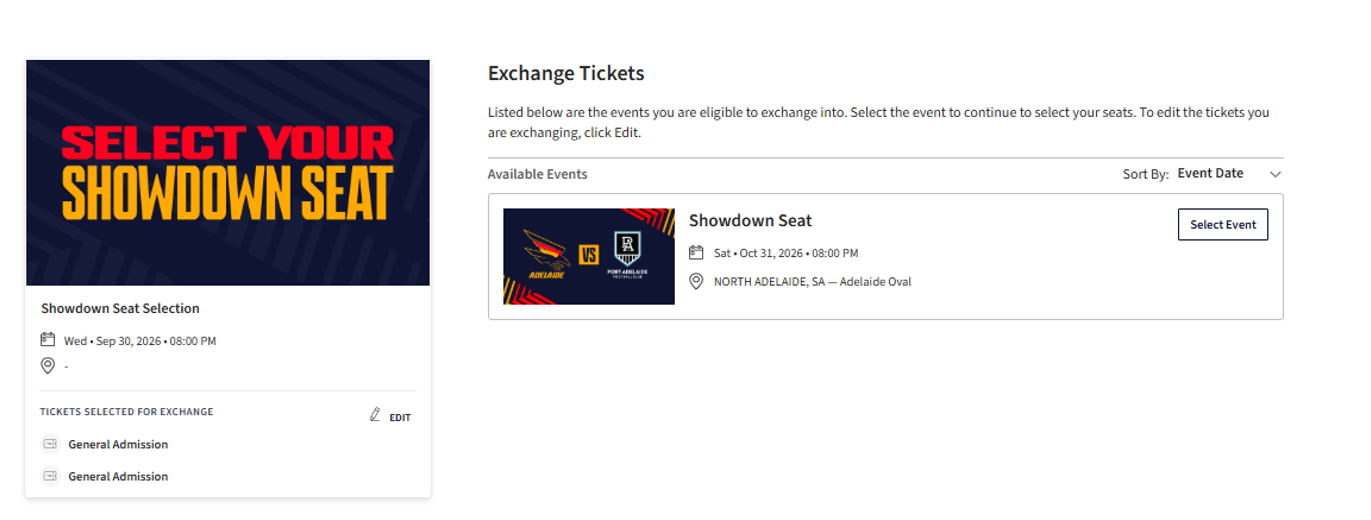Click the first General Admission ticket icon
This screenshot has width=1371, height=520.
pos(50,444)
